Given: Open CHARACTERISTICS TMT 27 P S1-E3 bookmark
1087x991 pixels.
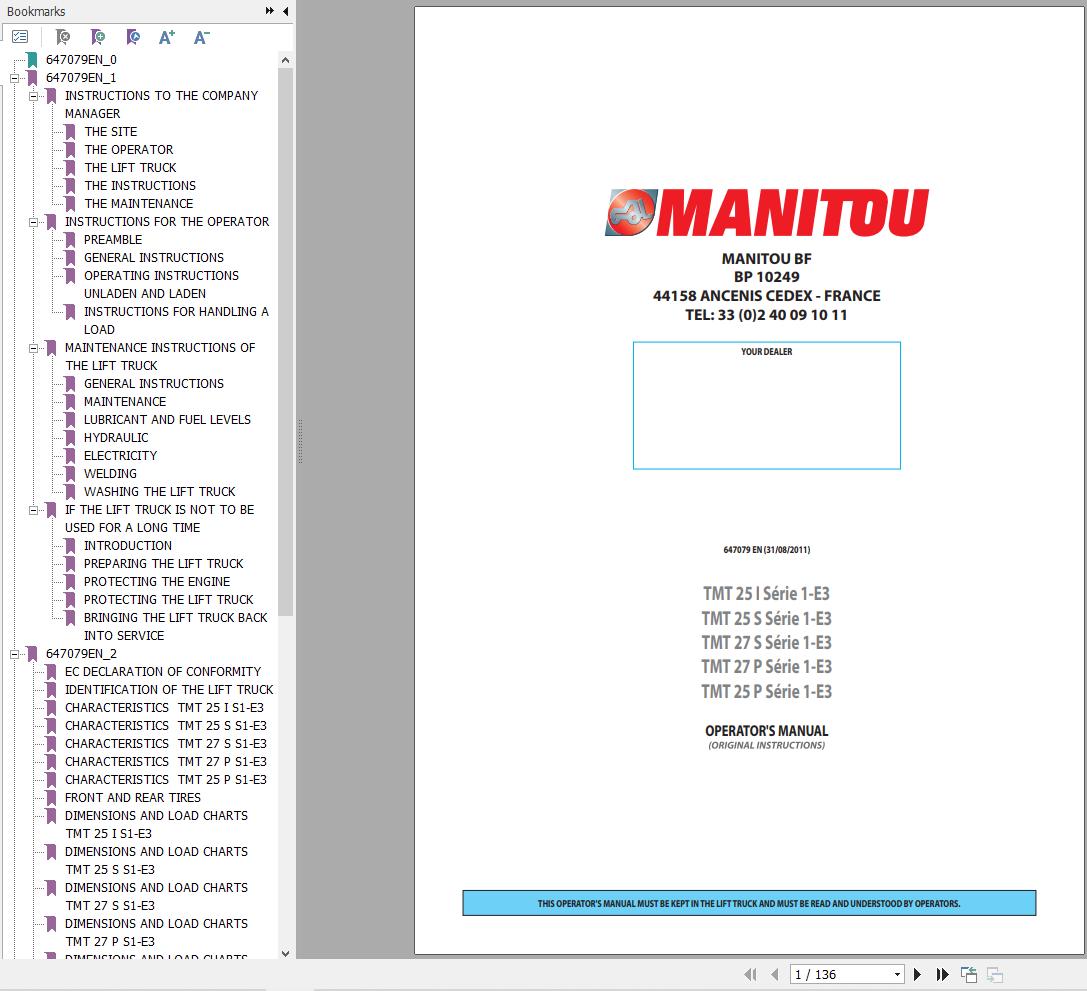Looking at the screenshot, I should tap(166, 762).
